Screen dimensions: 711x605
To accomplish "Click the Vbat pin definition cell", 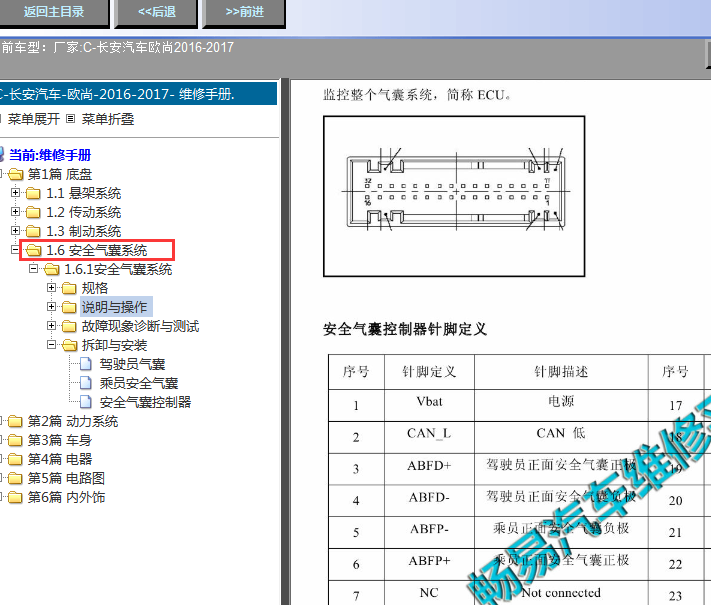I will 429,405.
